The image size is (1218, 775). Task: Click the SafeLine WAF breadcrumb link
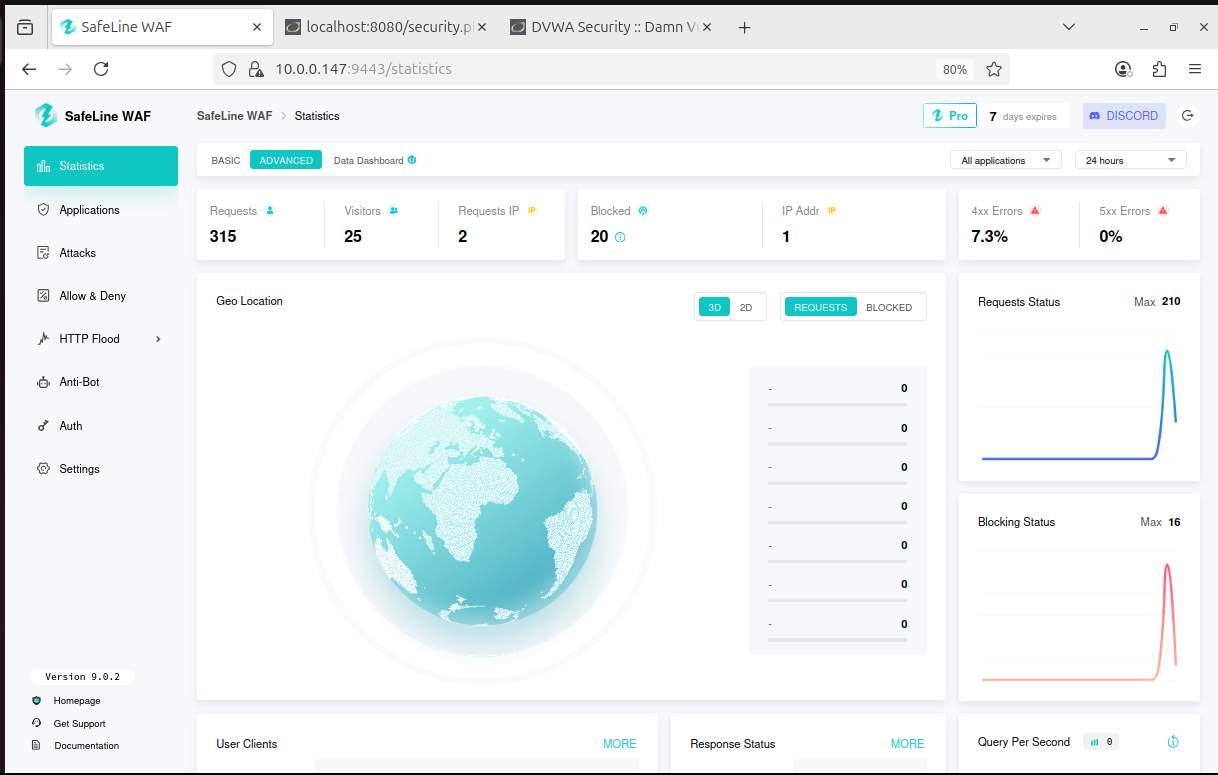coord(234,116)
